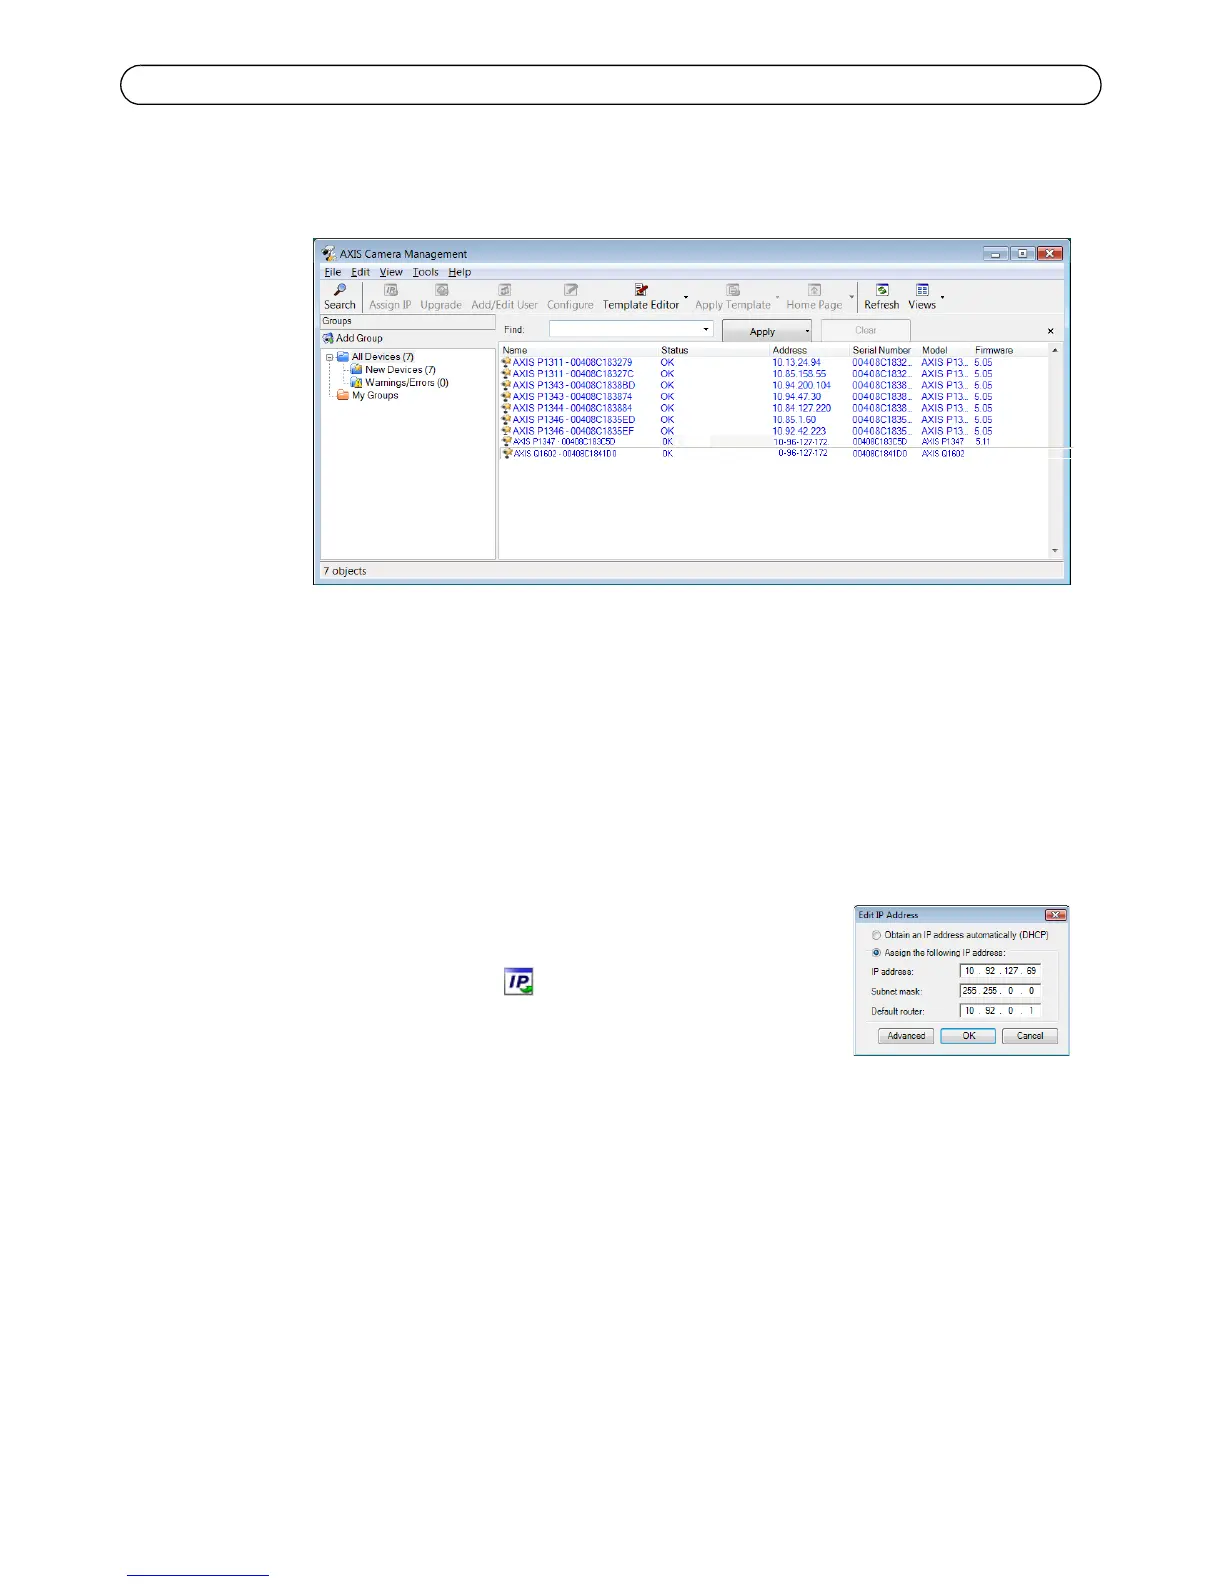Open the Template Editor dropdown arrow

(686, 297)
